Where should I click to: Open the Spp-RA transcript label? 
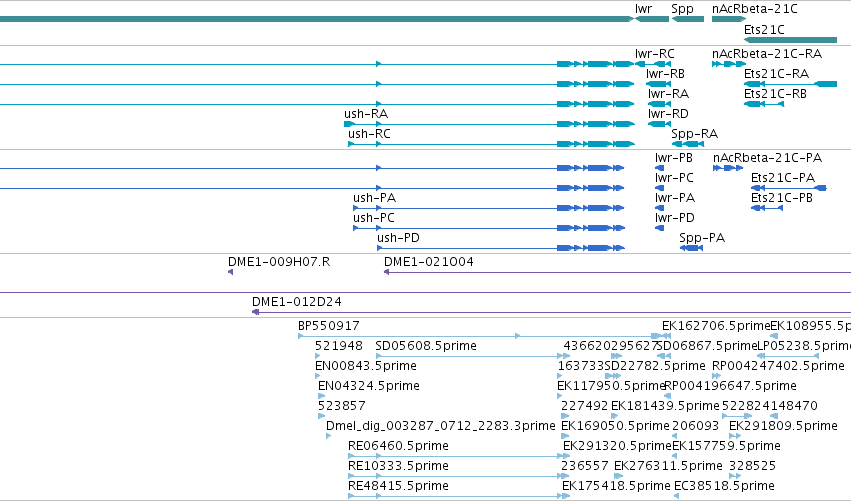click(695, 134)
